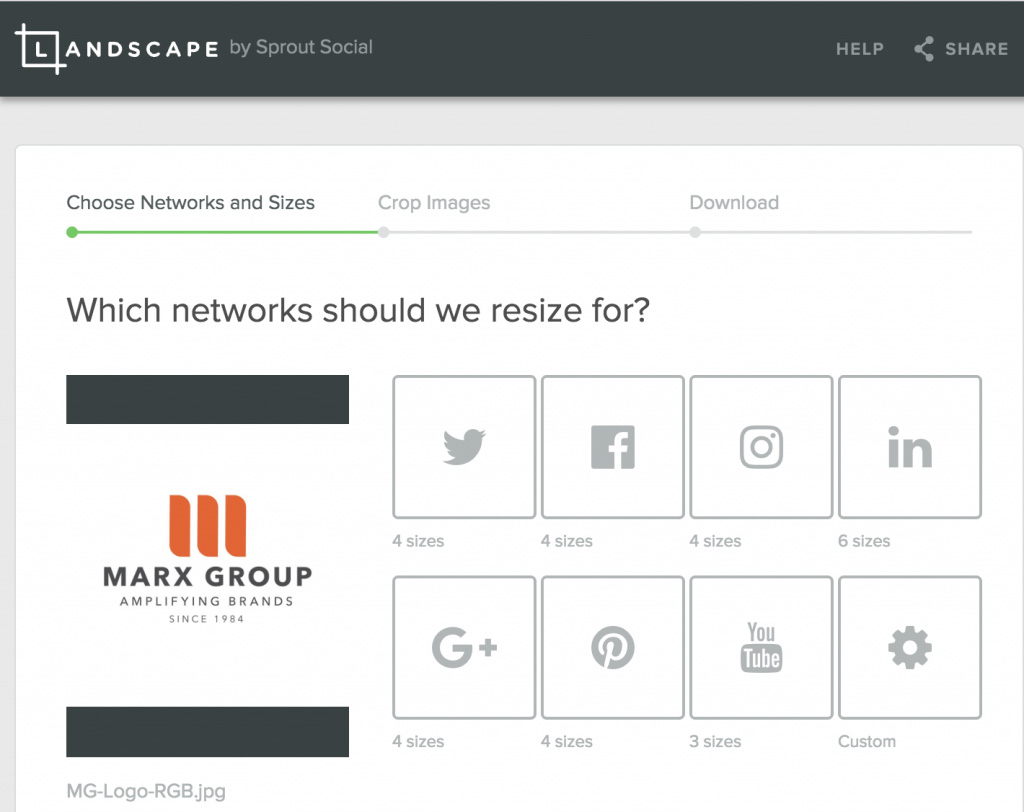
Task: Click 'by Sprout Social' text
Action: 301,47
